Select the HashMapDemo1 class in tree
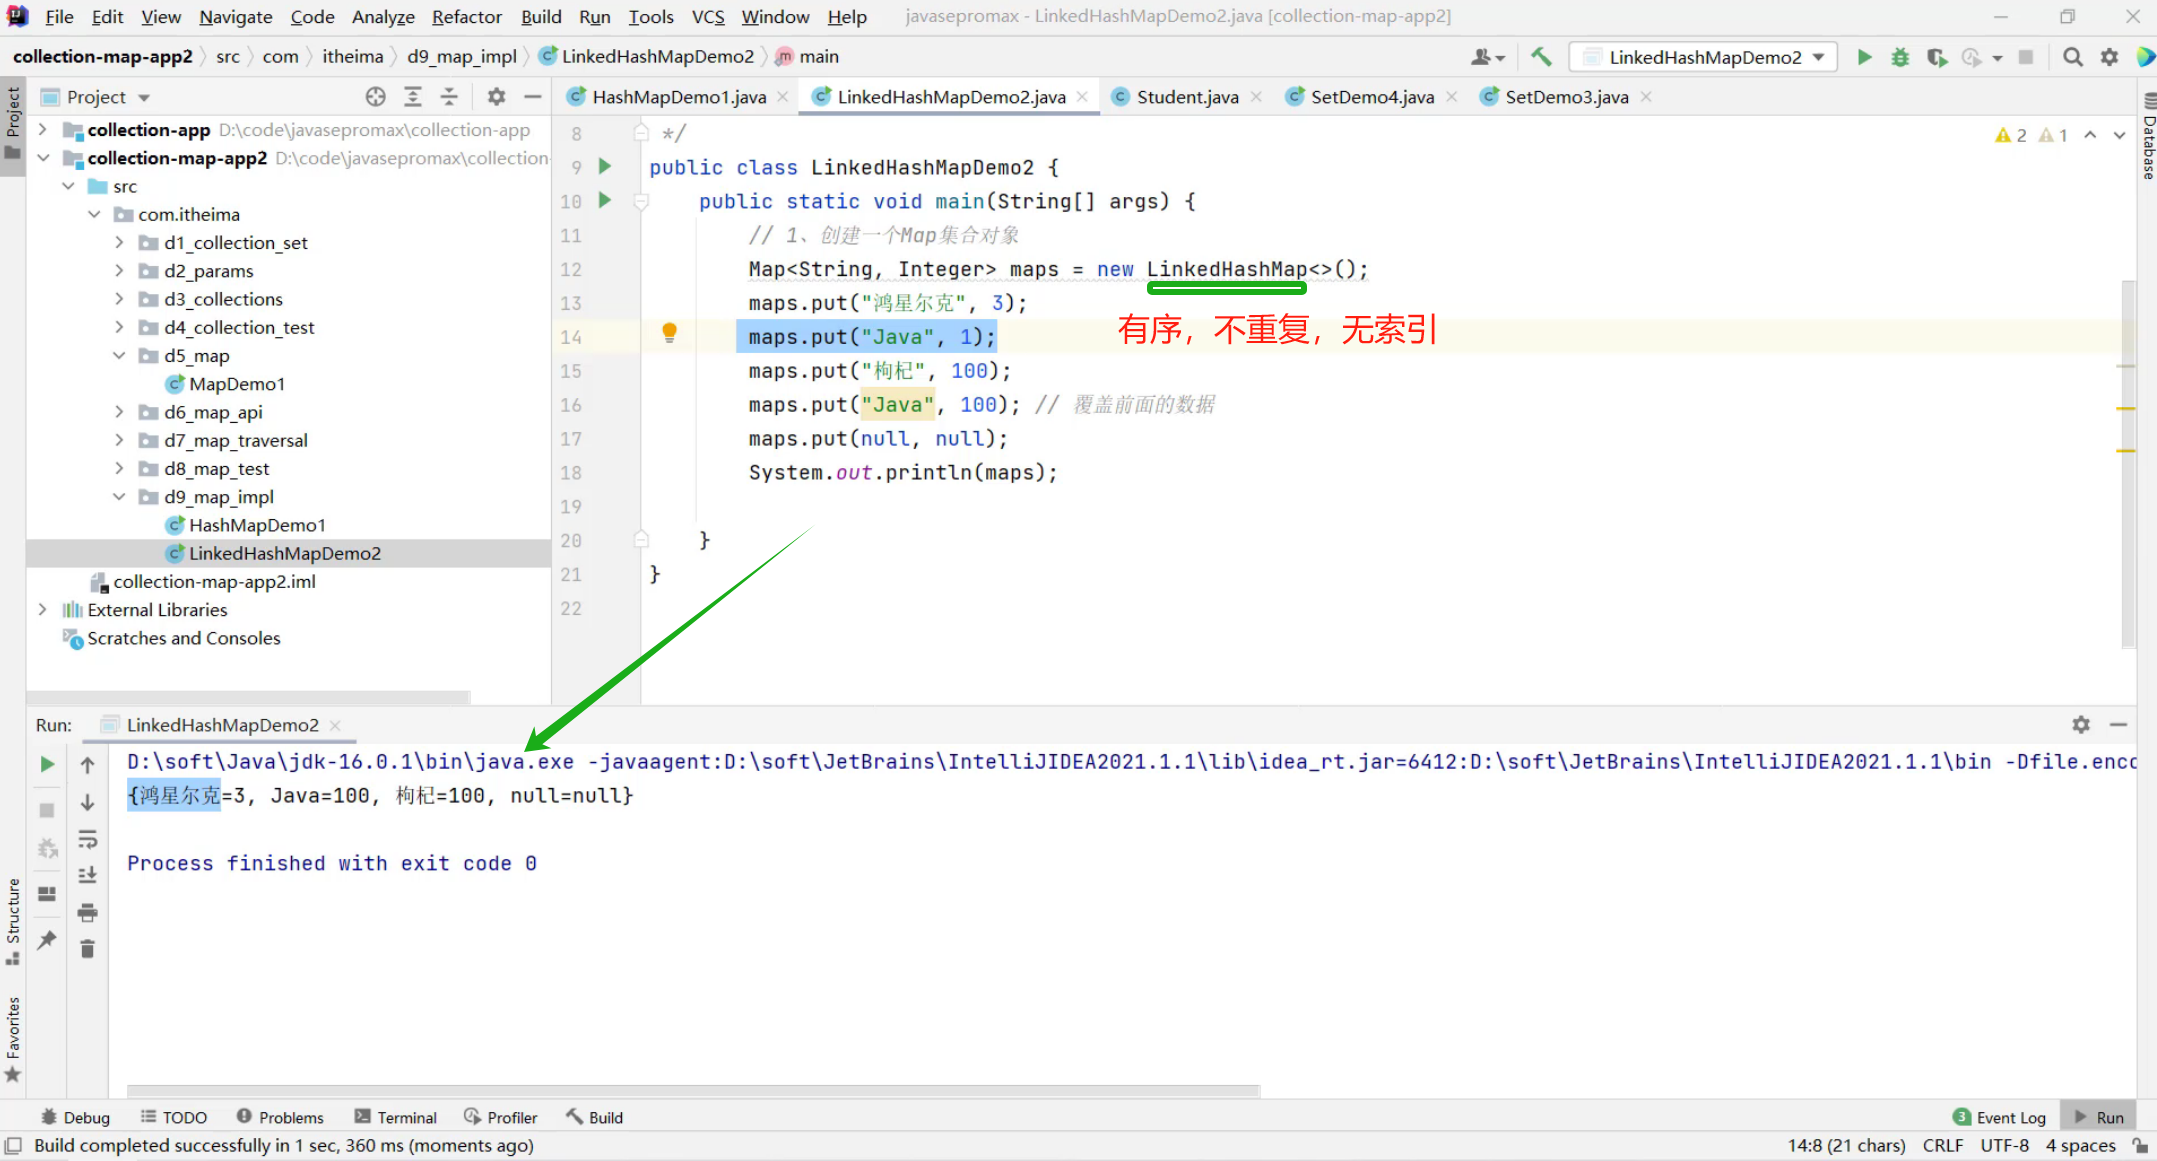Screen dimensions: 2157x1161 click(257, 525)
